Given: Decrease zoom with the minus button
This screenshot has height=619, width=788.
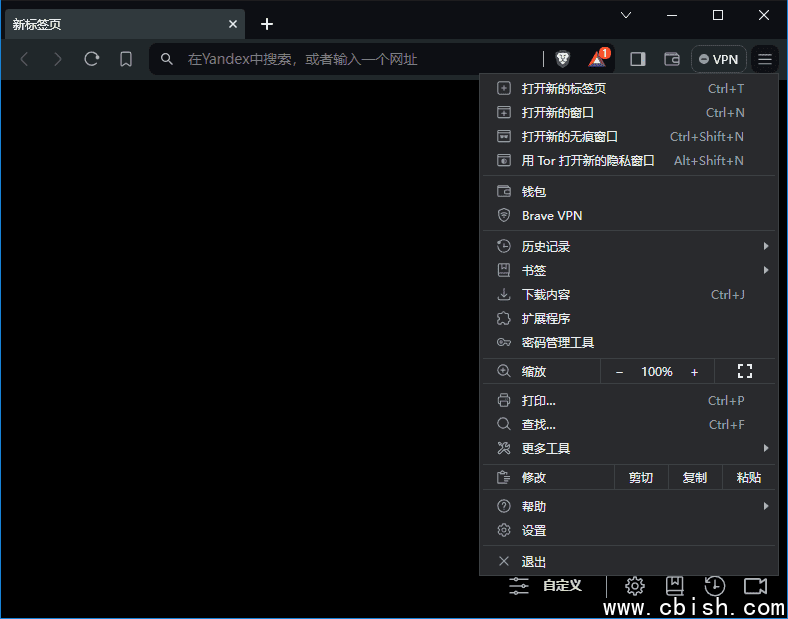Looking at the screenshot, I should (x=619, y=372).
